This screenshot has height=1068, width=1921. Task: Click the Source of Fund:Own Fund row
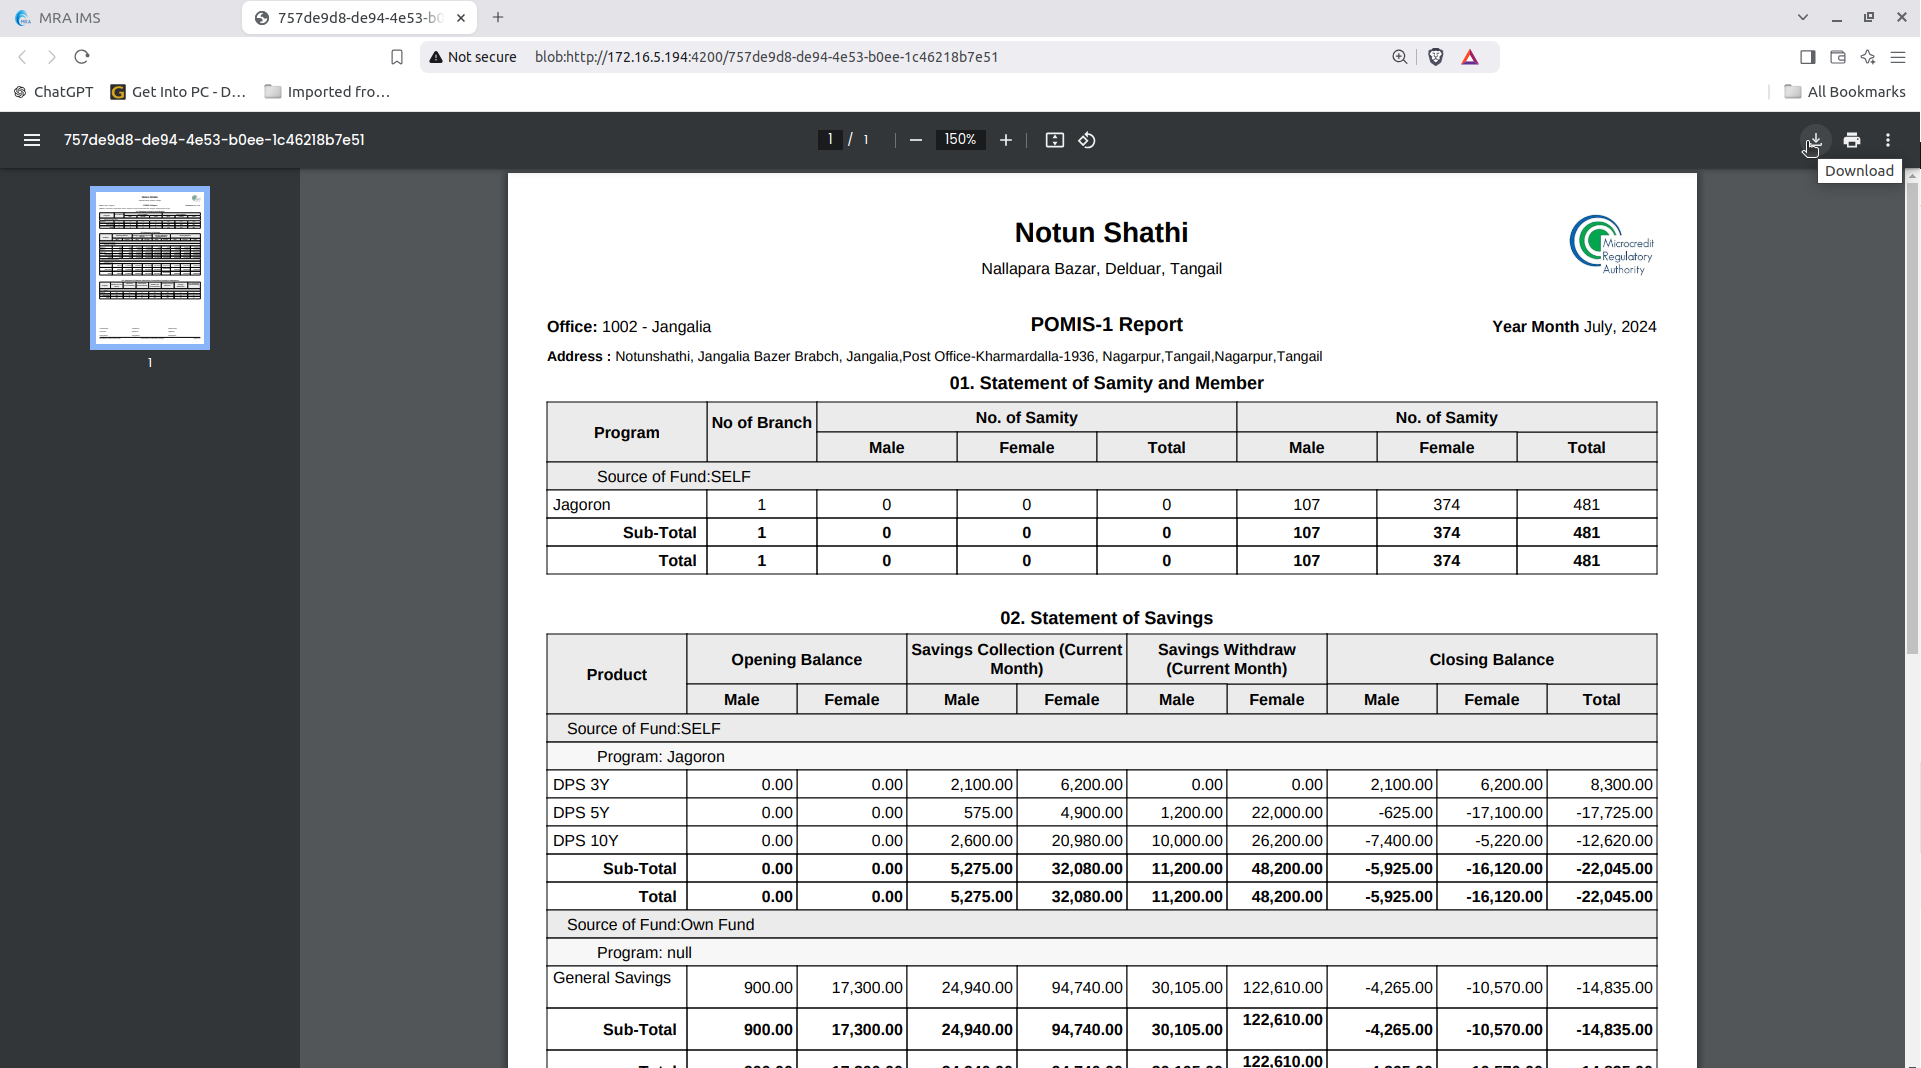1101,925
